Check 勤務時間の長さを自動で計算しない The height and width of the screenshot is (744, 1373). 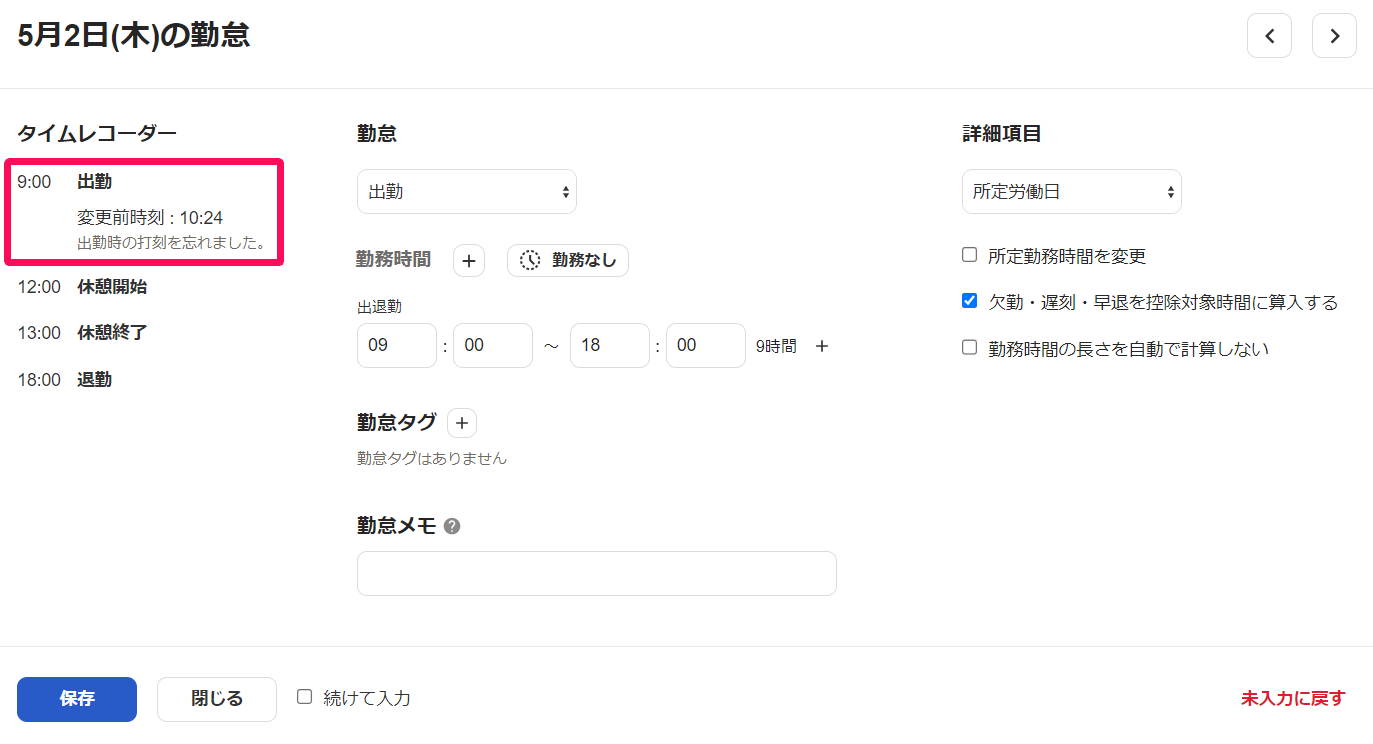coord(969,348)
